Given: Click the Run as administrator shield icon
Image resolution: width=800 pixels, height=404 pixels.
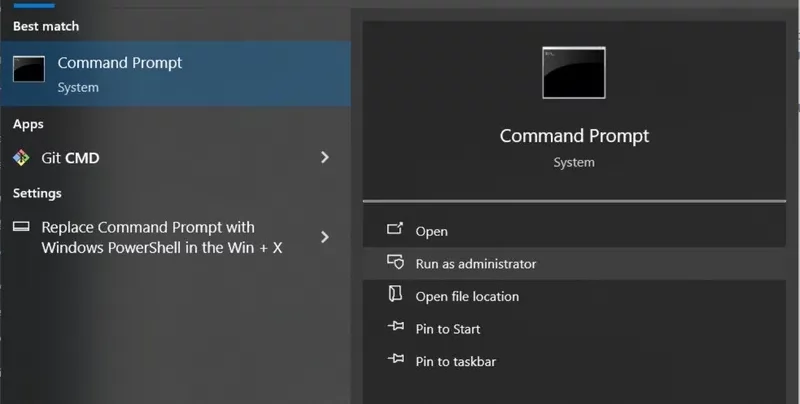Looking at the screenshot, I should coord(395,262).
